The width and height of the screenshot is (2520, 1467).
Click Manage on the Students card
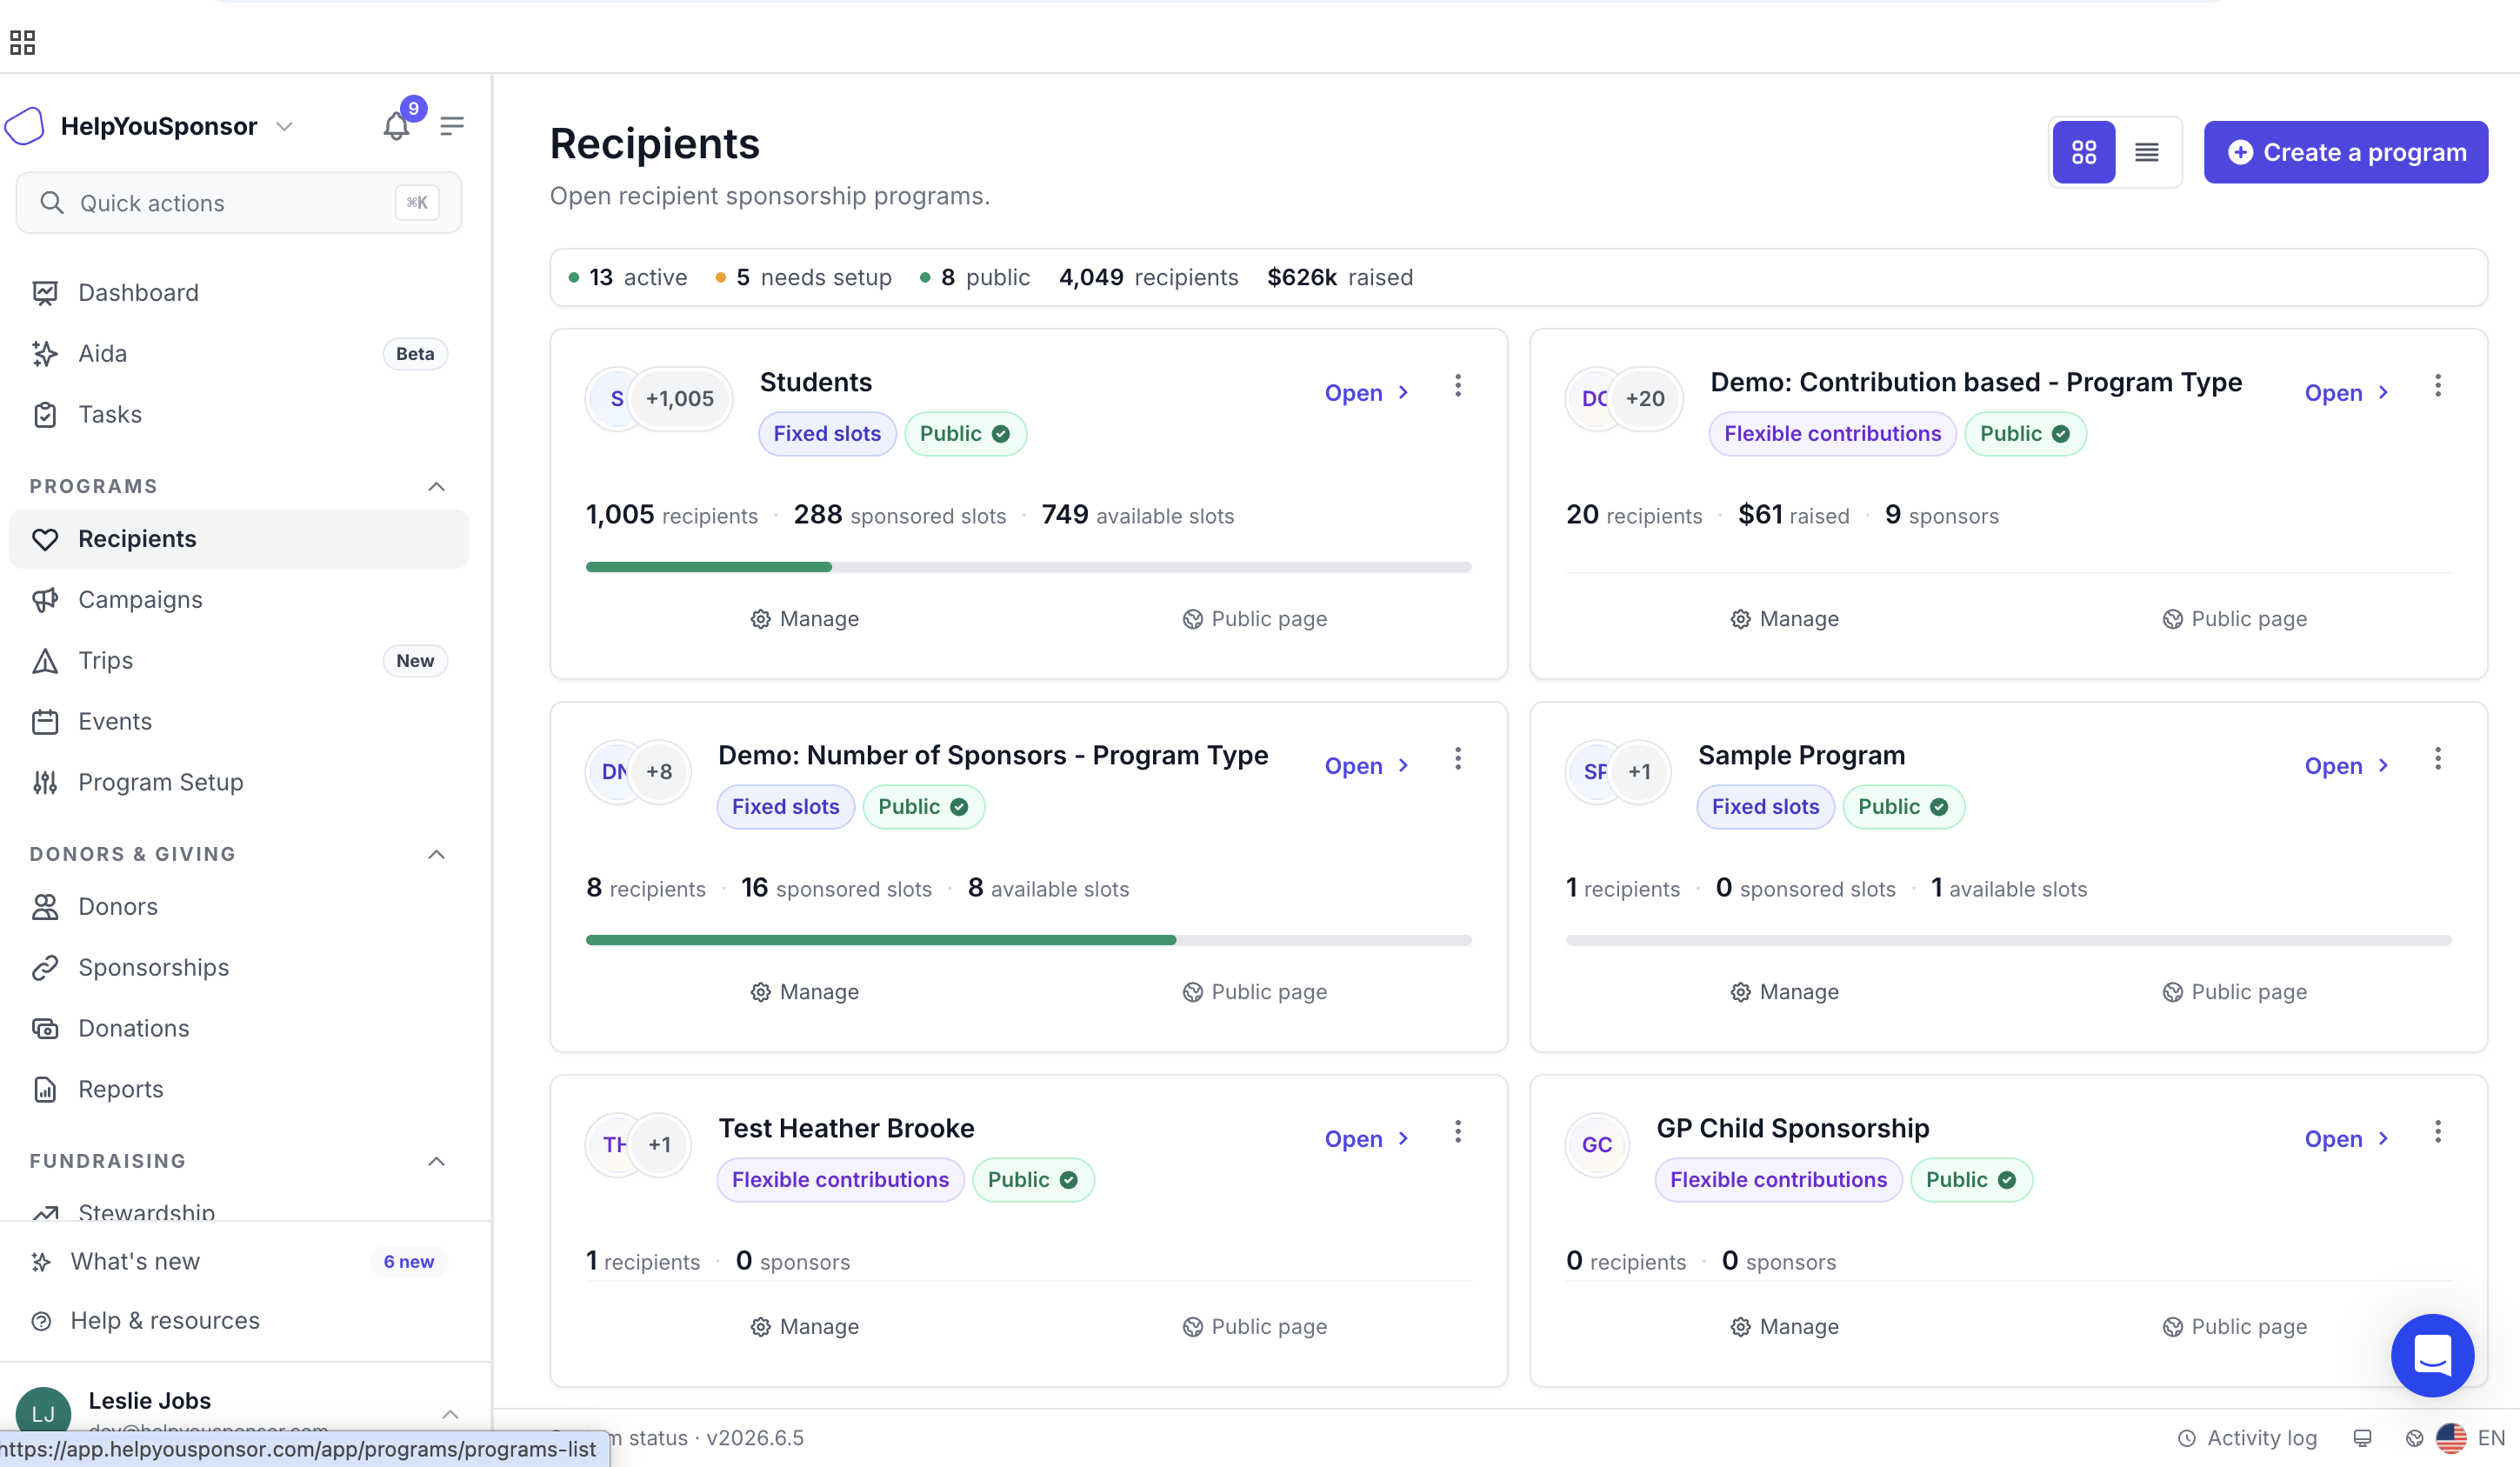tap(804, 619)
